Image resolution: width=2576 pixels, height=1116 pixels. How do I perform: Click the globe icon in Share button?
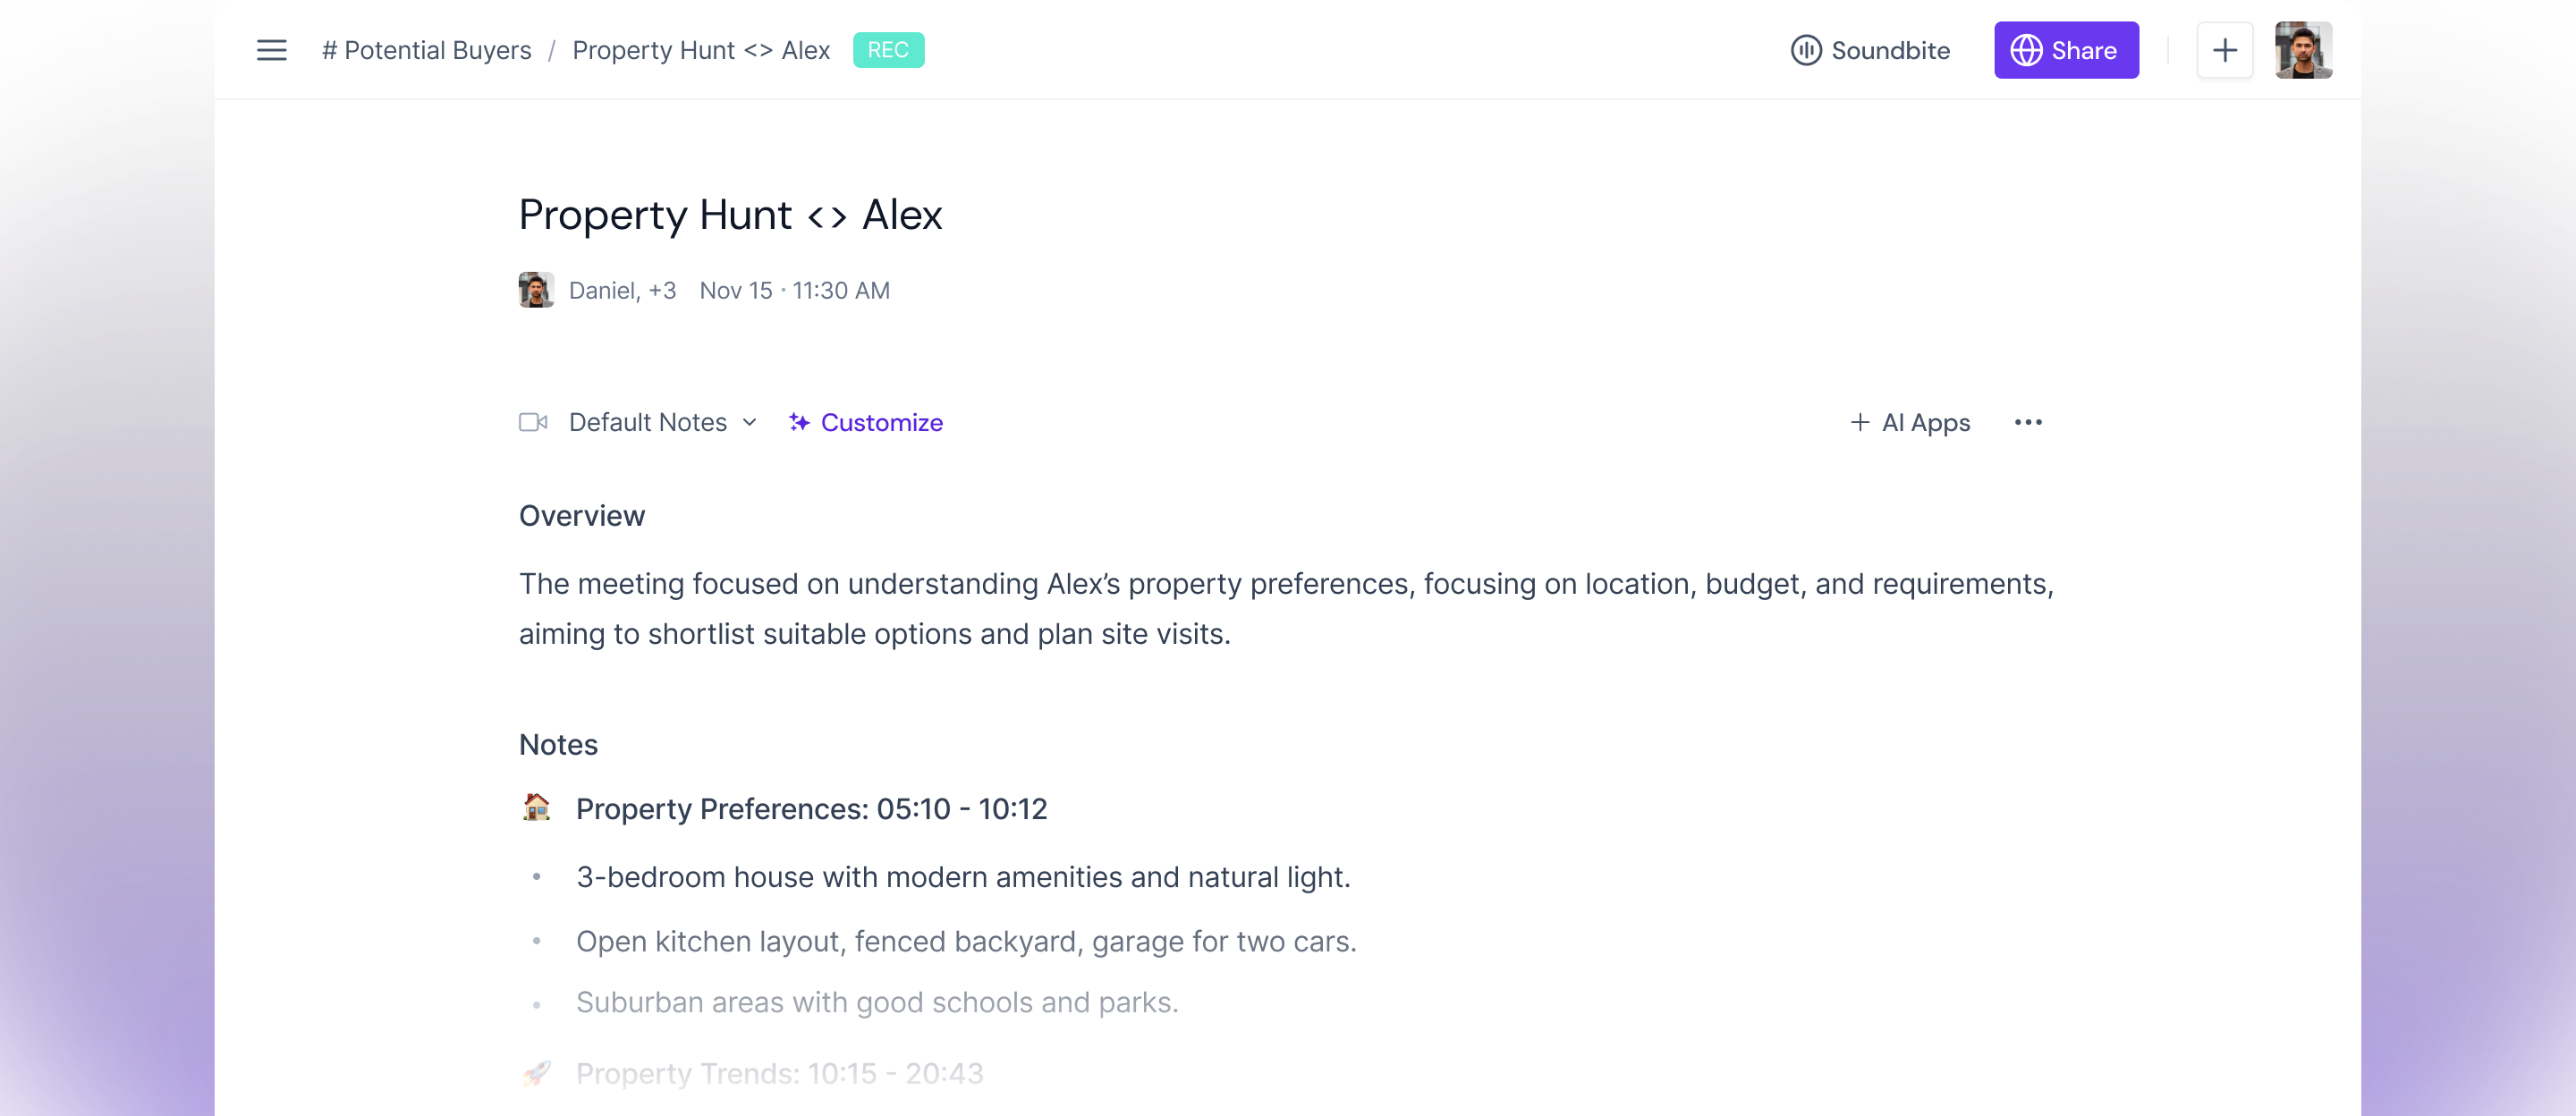tap(2025, 50)
